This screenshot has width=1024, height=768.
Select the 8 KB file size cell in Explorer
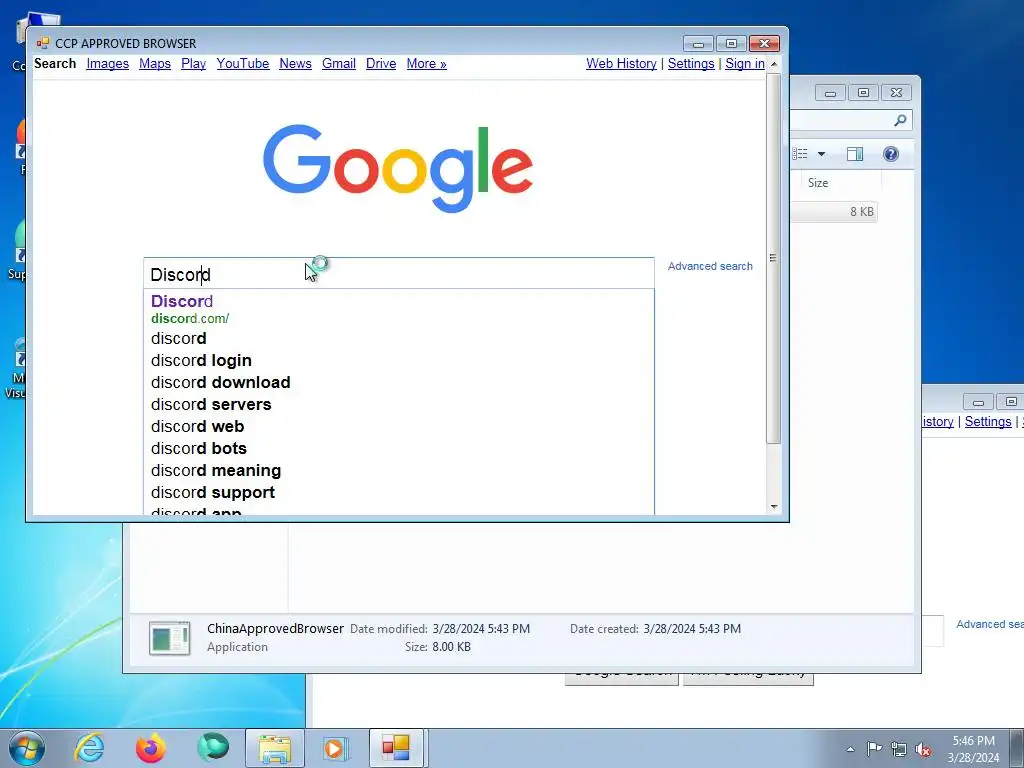coord(862,212)
